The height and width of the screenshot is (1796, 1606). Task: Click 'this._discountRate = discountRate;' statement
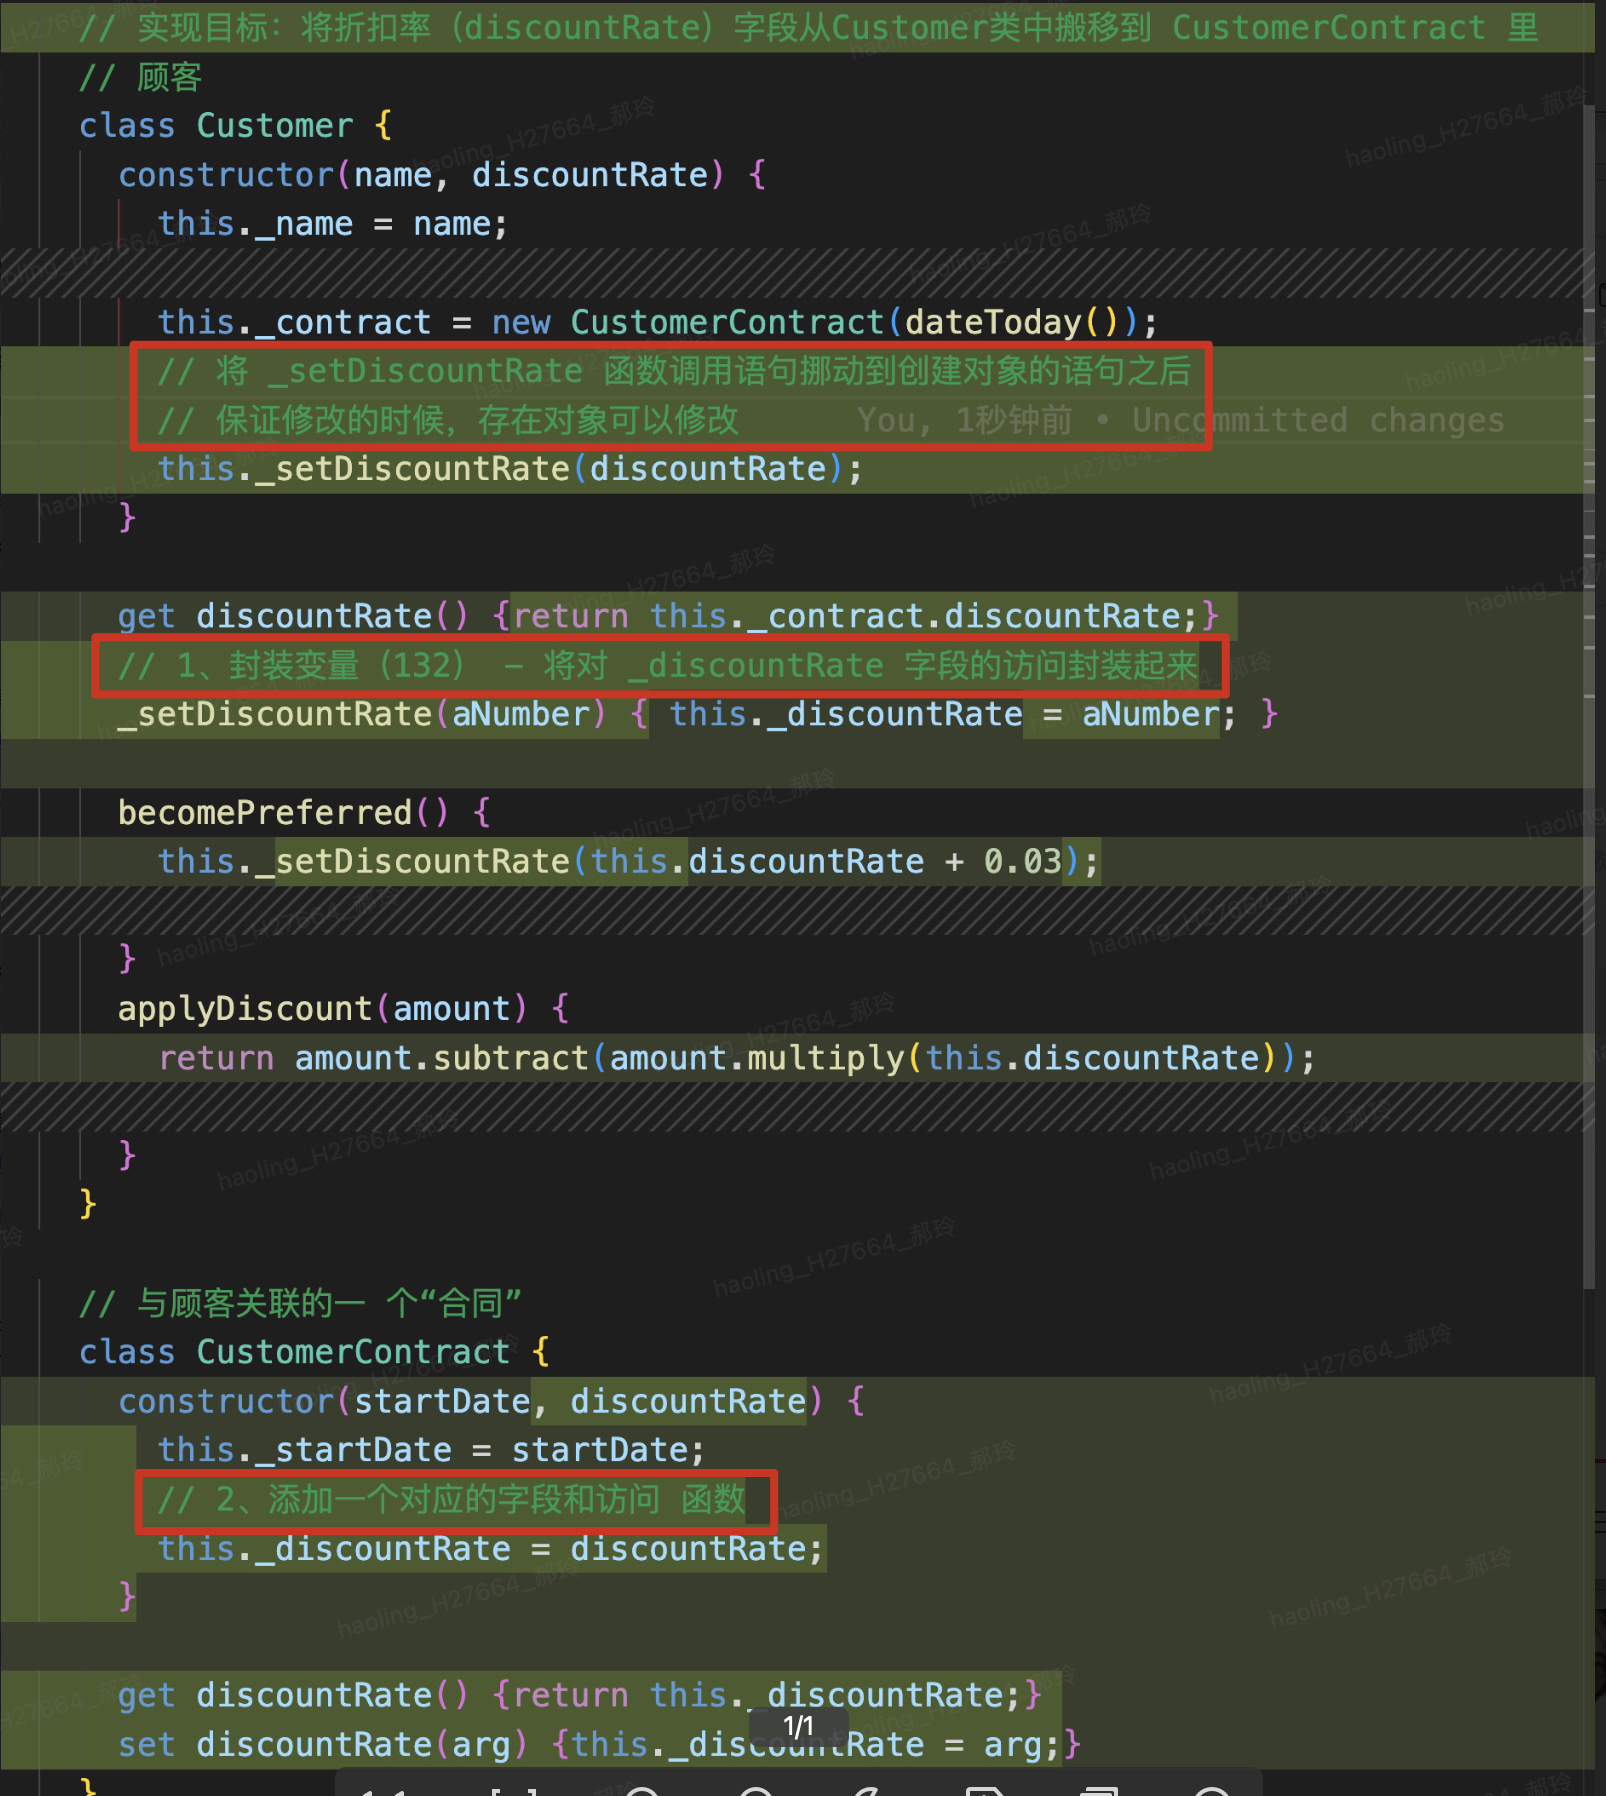(490, 1548)
